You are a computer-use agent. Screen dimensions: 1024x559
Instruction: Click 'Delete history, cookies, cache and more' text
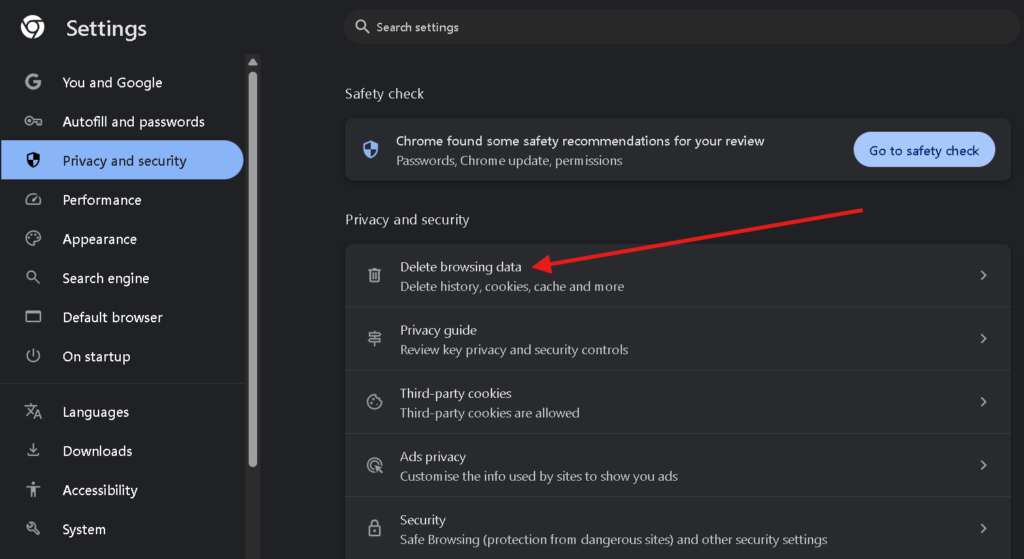[512, 286]
